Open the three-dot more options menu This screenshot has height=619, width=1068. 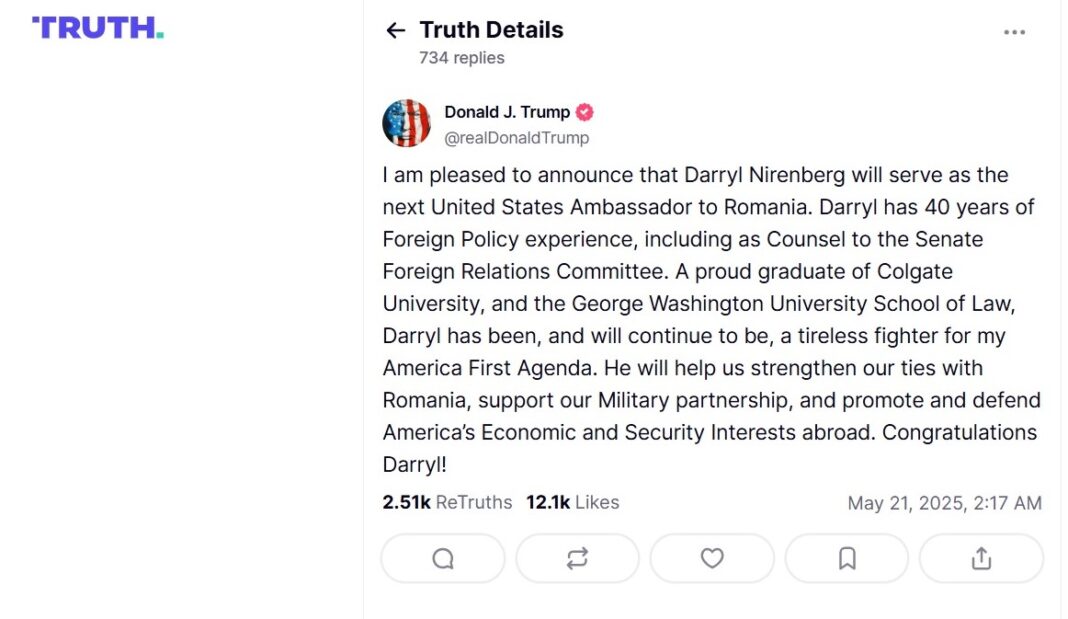tap(1014, 32)
